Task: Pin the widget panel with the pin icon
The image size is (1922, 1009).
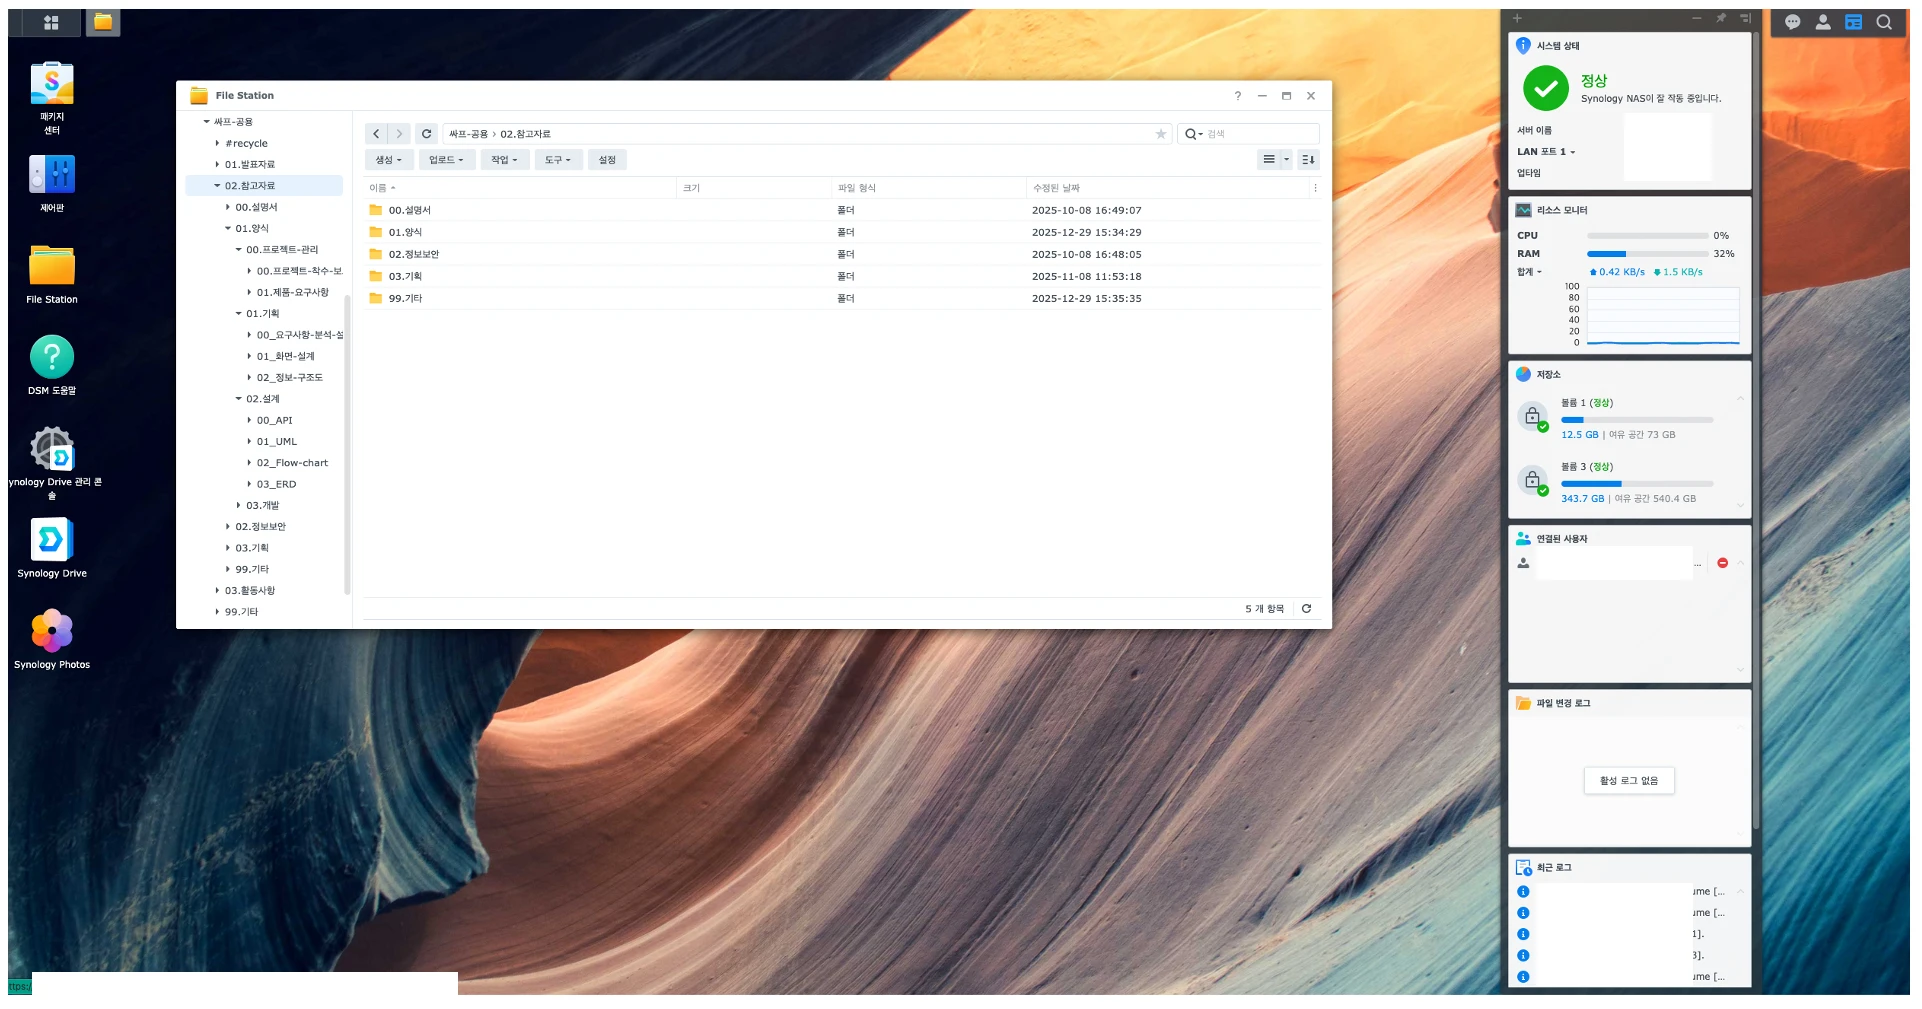Action: [1721, 19]
